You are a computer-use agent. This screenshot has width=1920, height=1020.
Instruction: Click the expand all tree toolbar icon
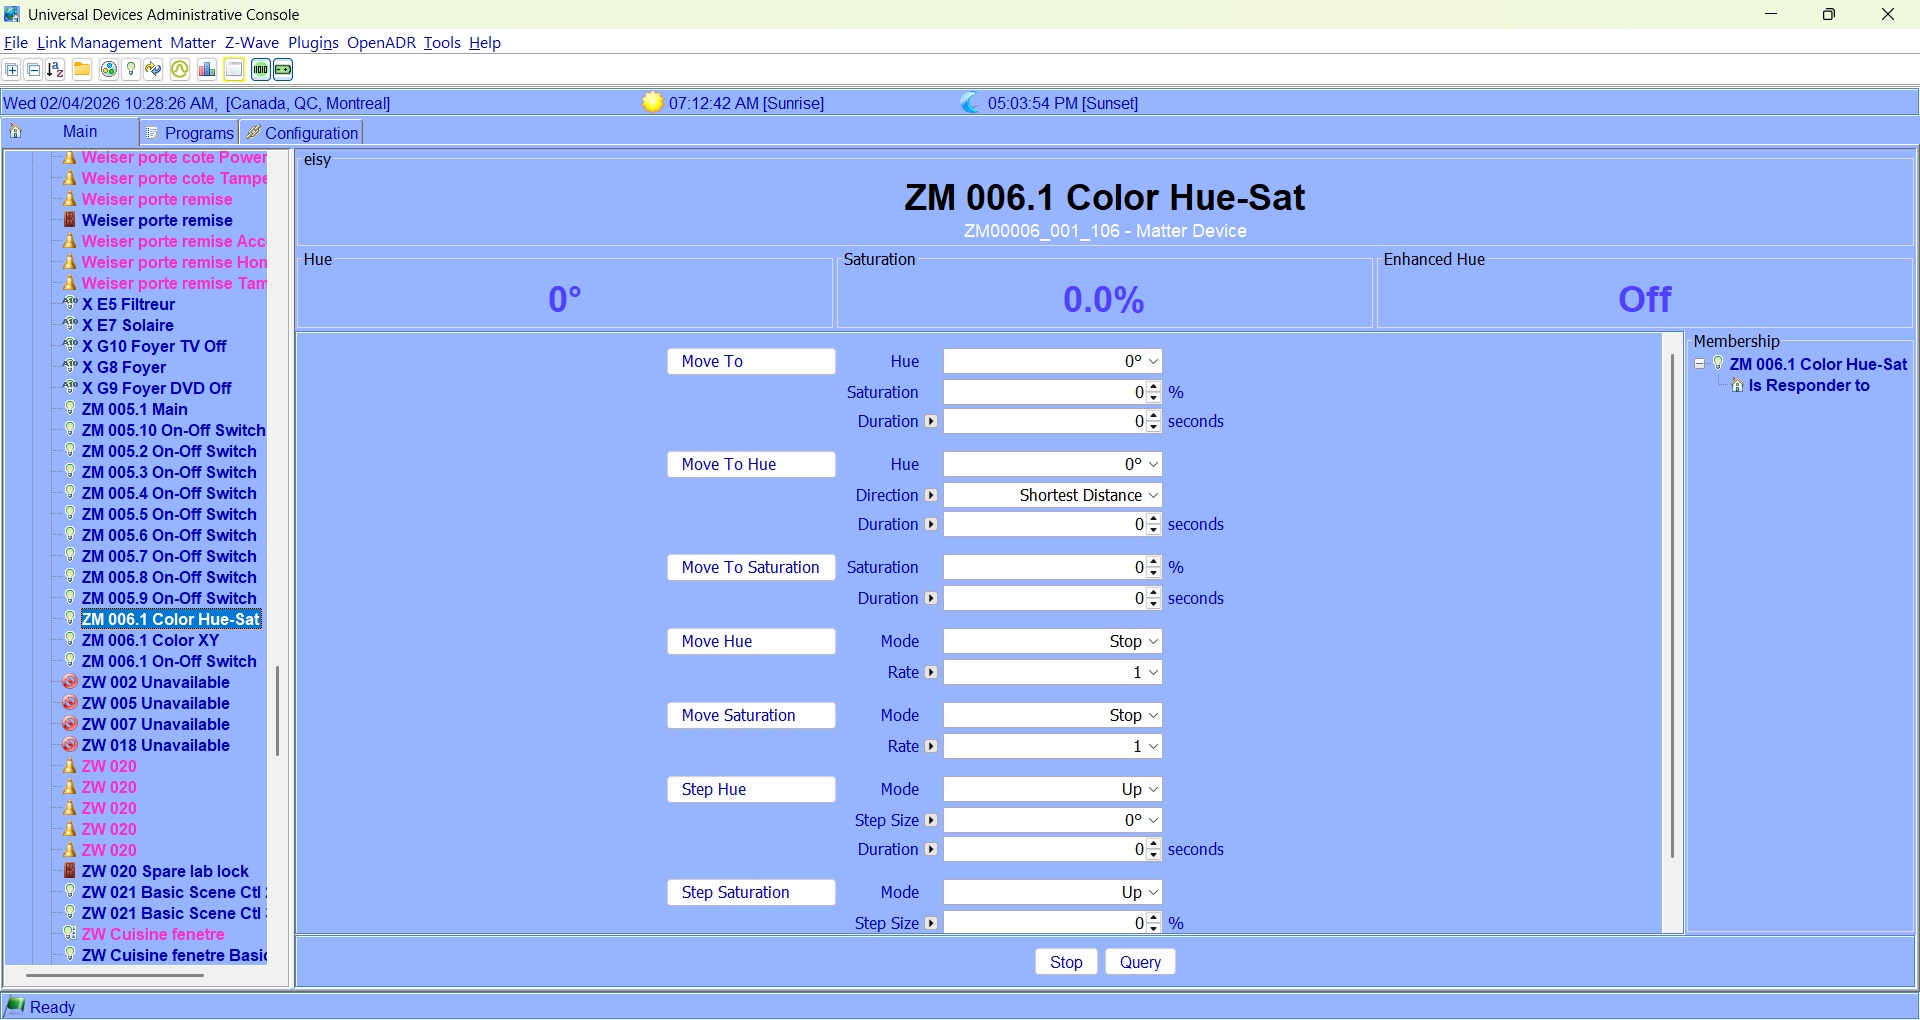tap(12, 69)
